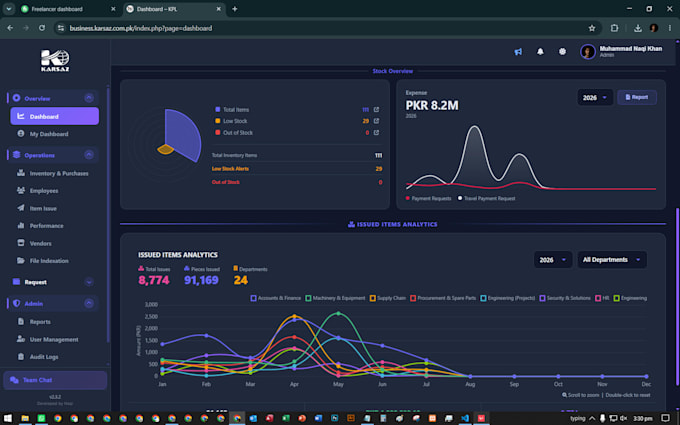Go back with the browser back arrow
Image resolution: width=680 pixels, height=425 pixels.
pyautogui.click(x=10, y=28)
